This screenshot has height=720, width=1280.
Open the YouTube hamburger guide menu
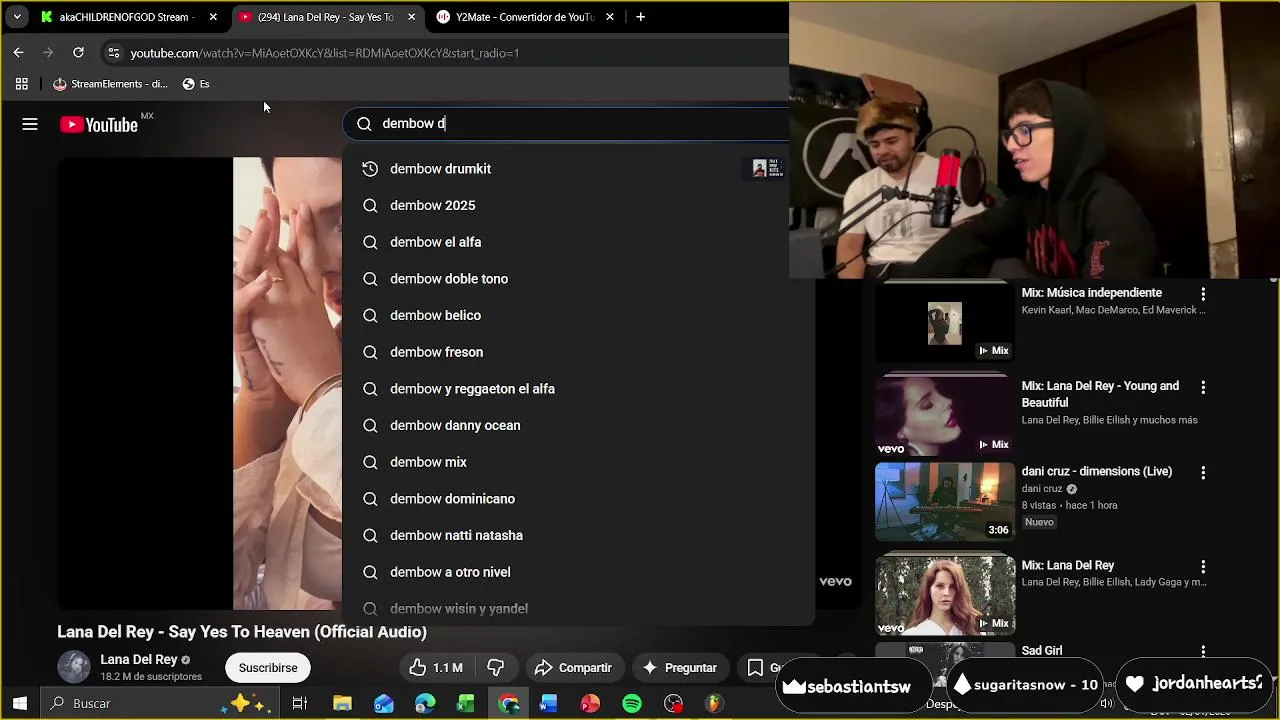[x=30, y=124]
